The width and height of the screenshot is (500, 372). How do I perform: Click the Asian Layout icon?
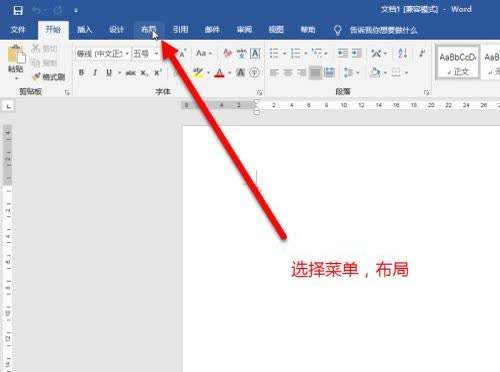[x=377, y=53]
